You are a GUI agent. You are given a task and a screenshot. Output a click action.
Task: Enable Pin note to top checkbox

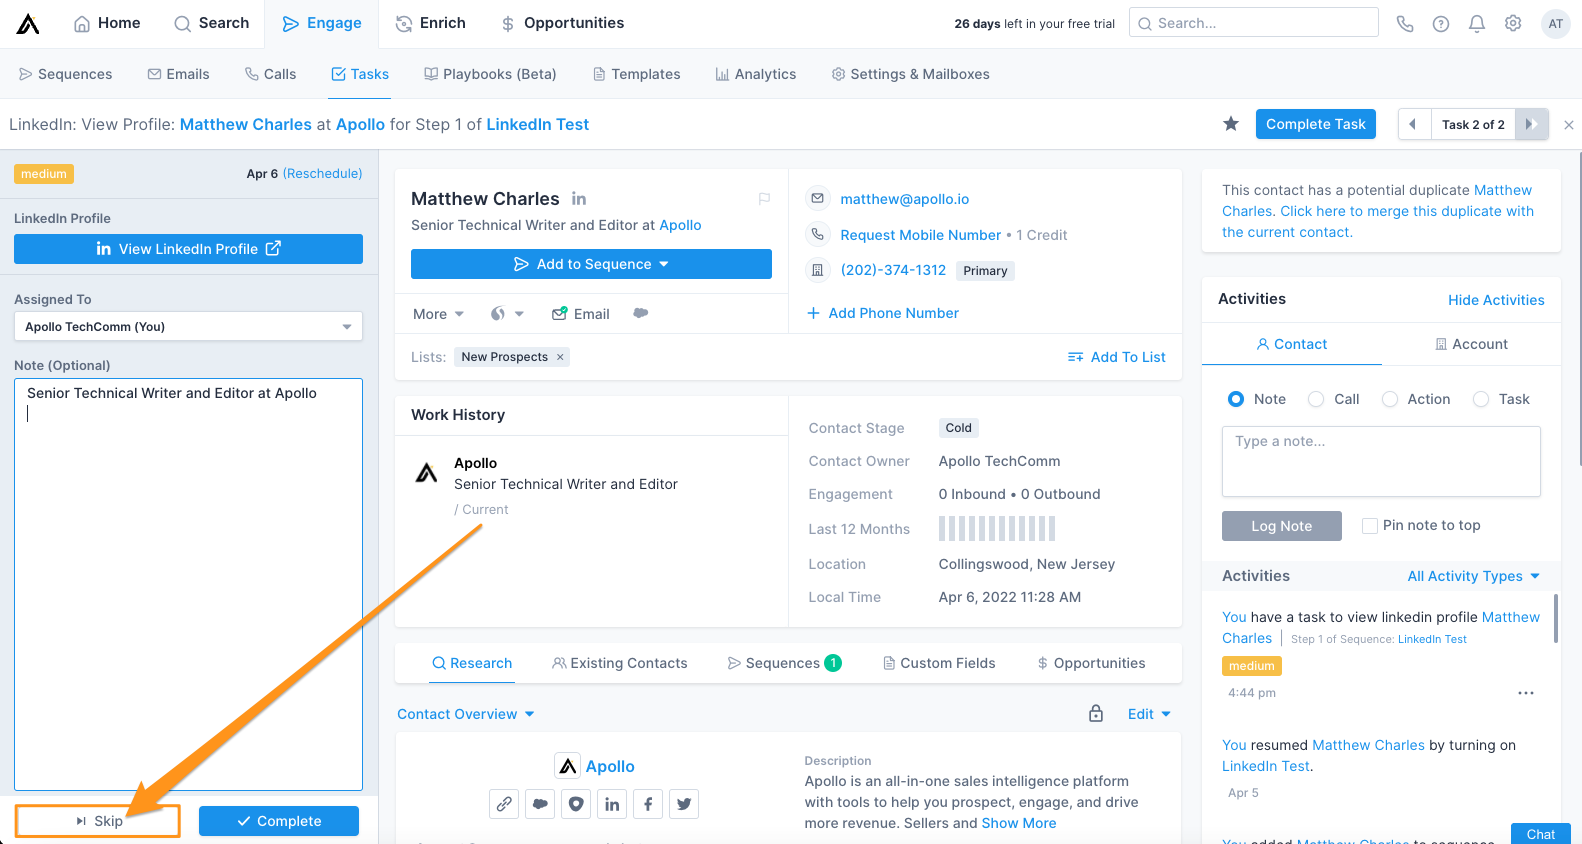1370,526
